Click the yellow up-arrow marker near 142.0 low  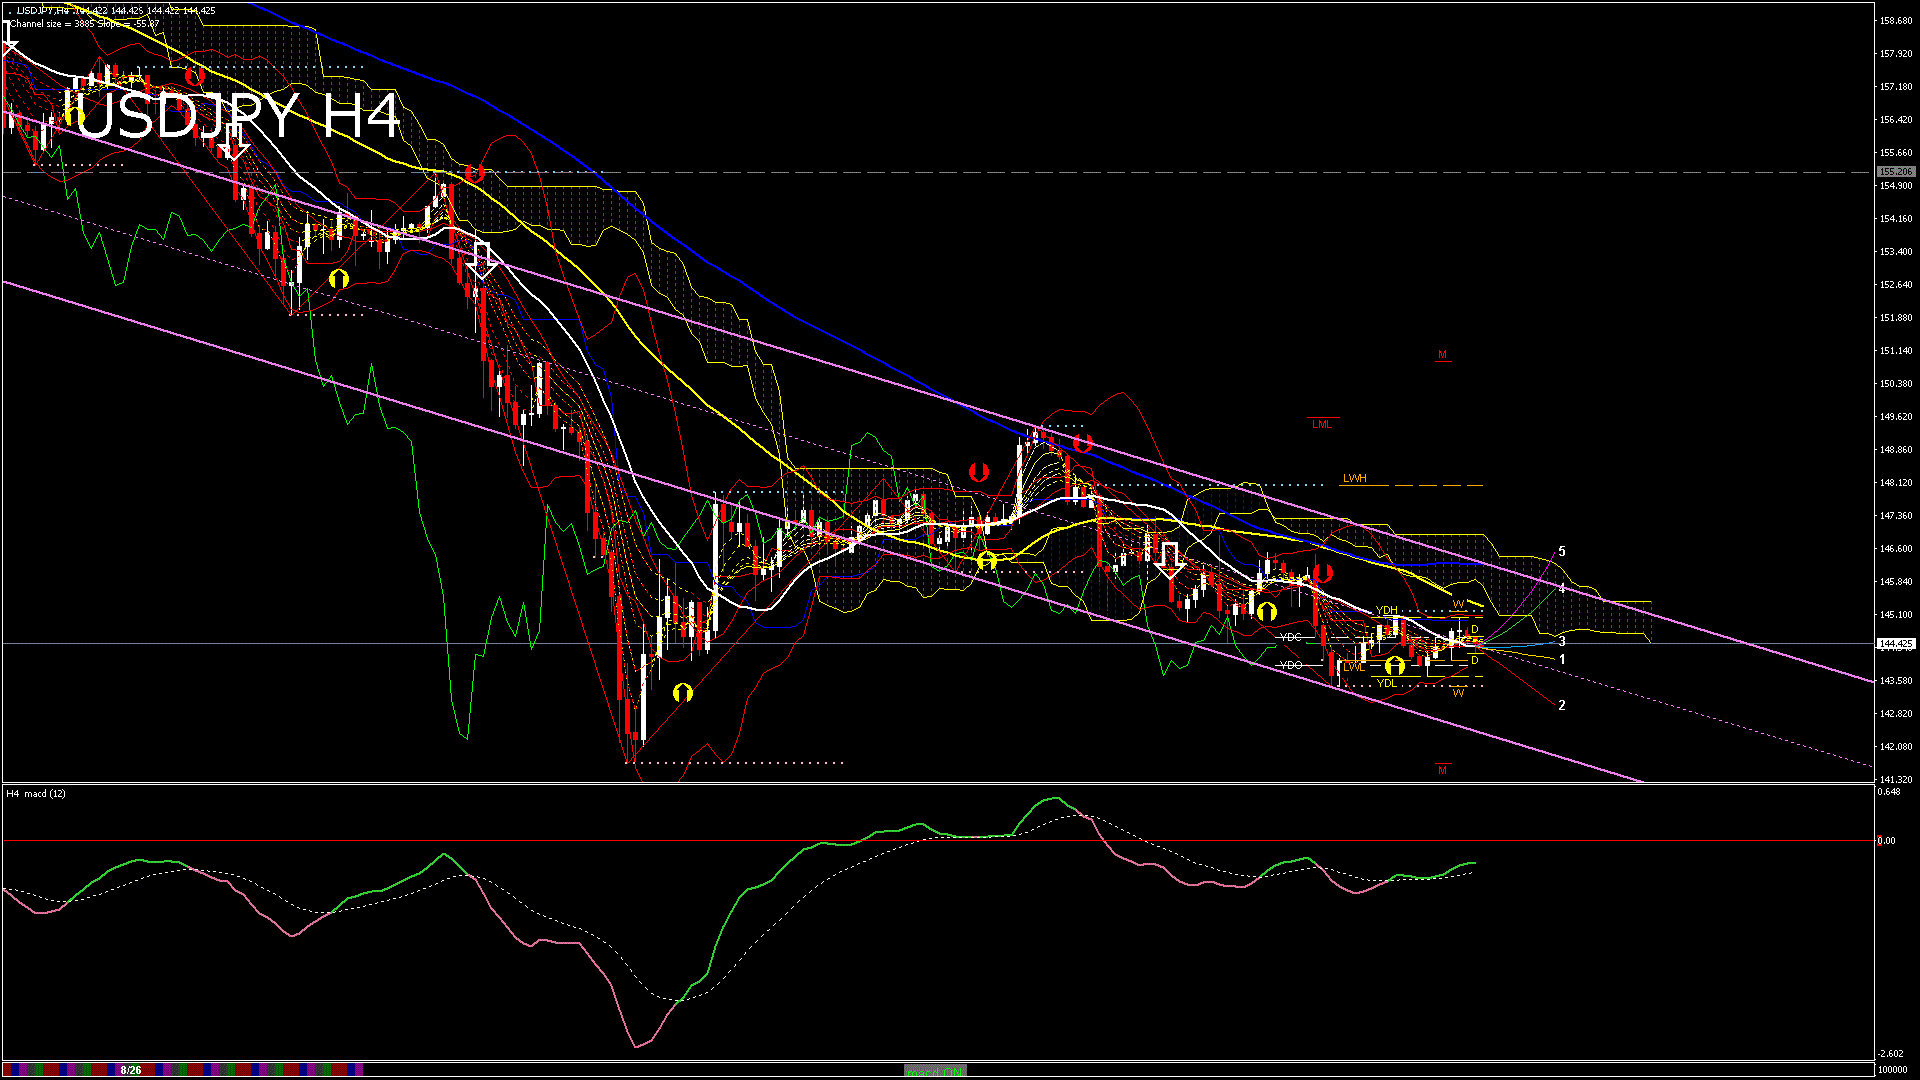683,692
